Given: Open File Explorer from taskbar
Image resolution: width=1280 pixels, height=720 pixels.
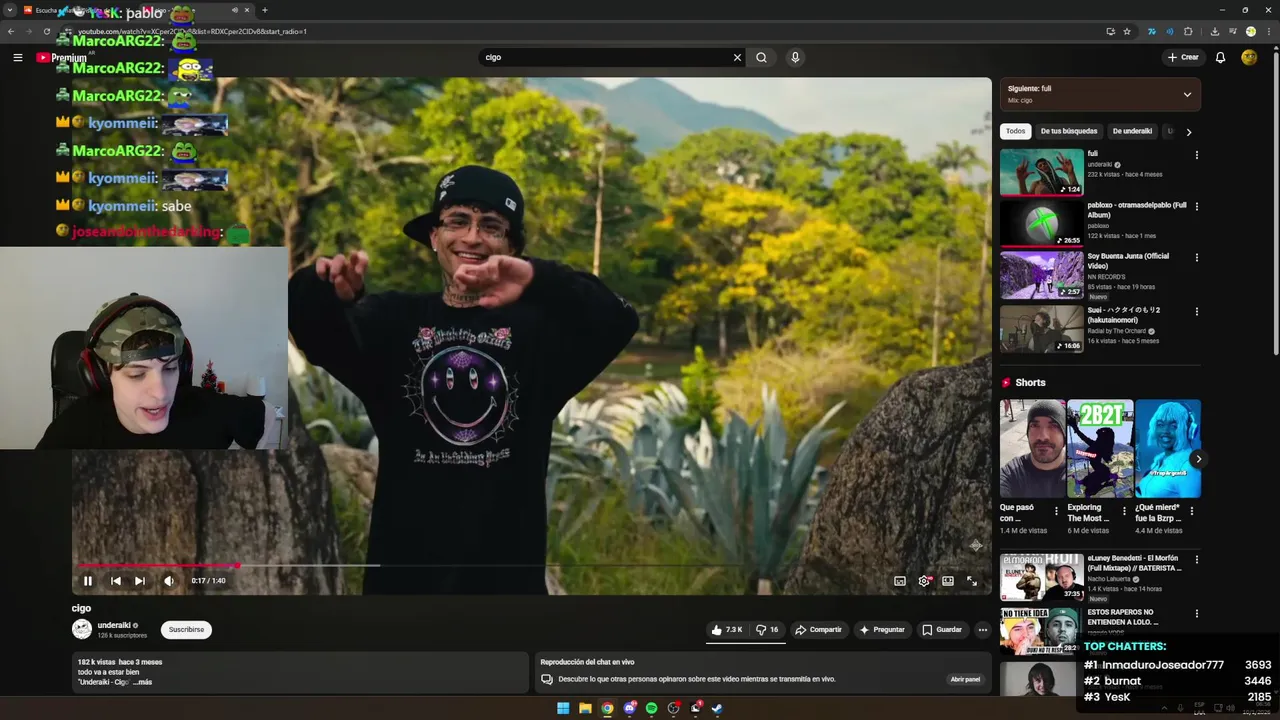Looking at the screenshot, I should (x=585, y=709).
